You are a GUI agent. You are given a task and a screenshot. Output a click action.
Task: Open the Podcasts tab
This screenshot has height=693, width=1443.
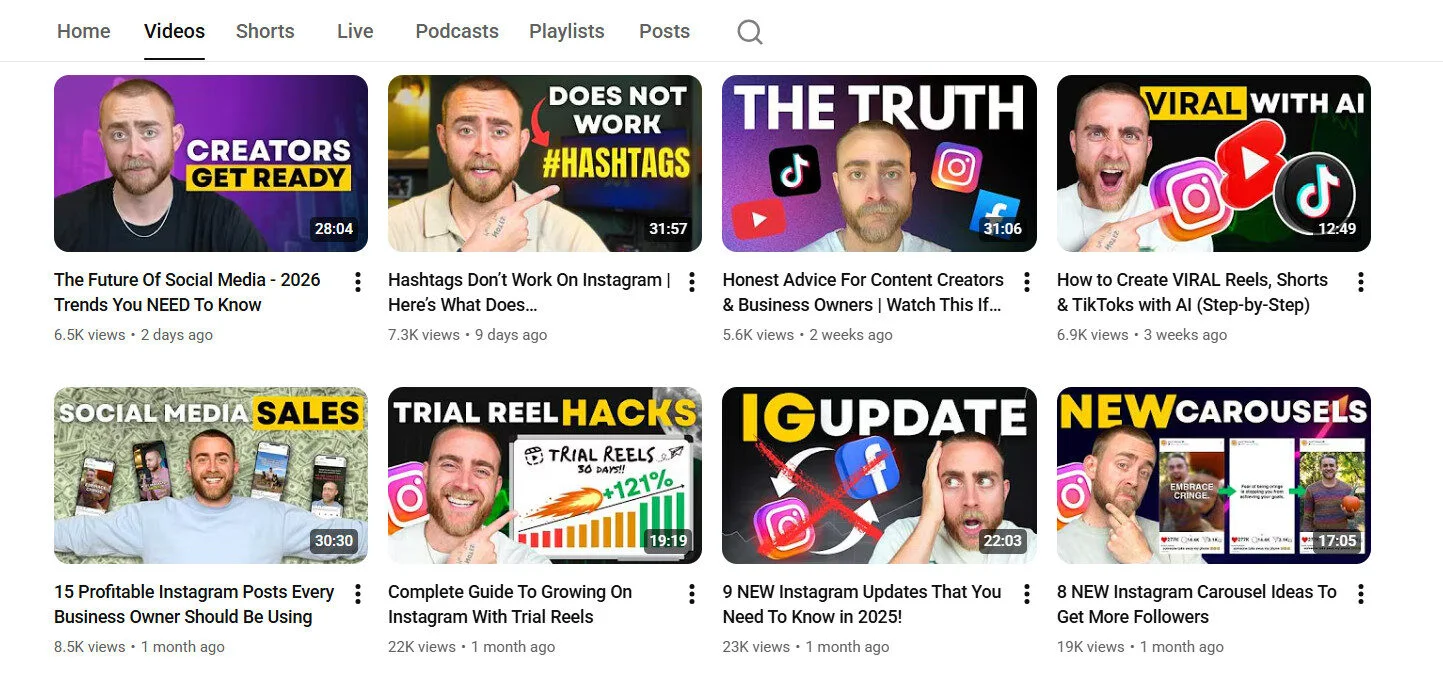pyautogui.click(x=456, y=31)
